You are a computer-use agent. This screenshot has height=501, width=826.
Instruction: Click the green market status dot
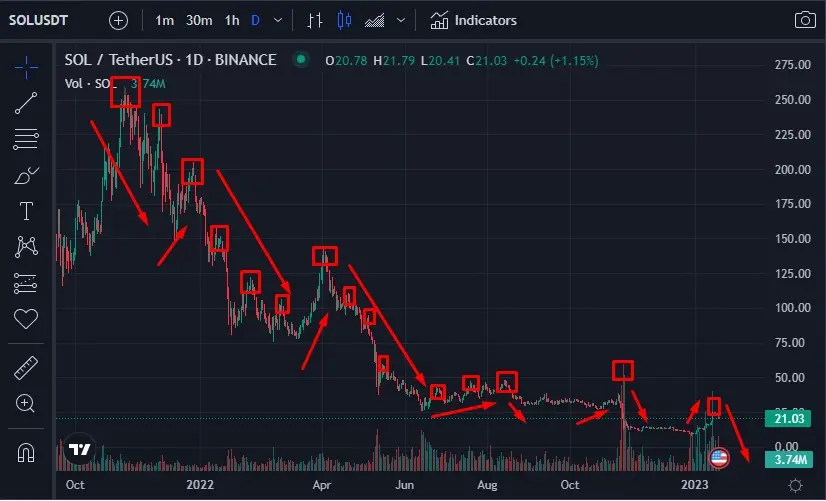pos(301,60)
